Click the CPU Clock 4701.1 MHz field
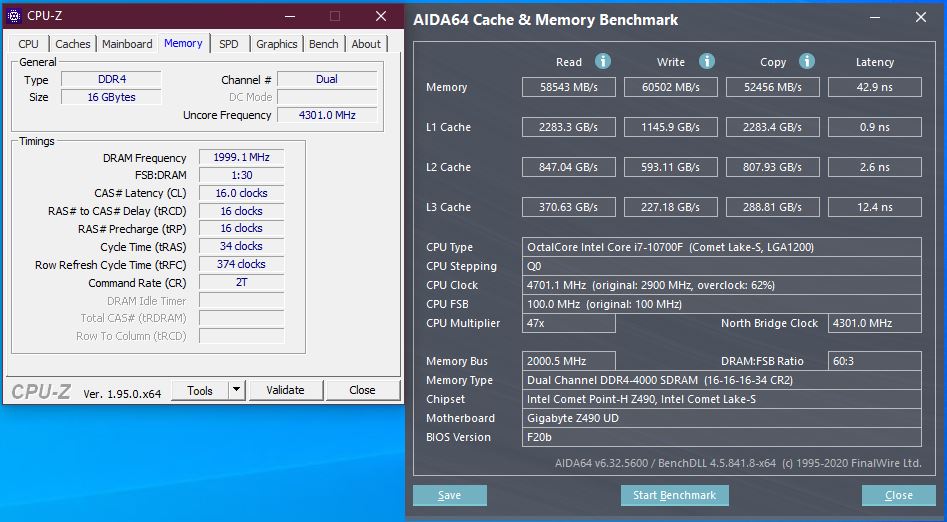Screen dimensions: 947x522 tap(722, 285)
